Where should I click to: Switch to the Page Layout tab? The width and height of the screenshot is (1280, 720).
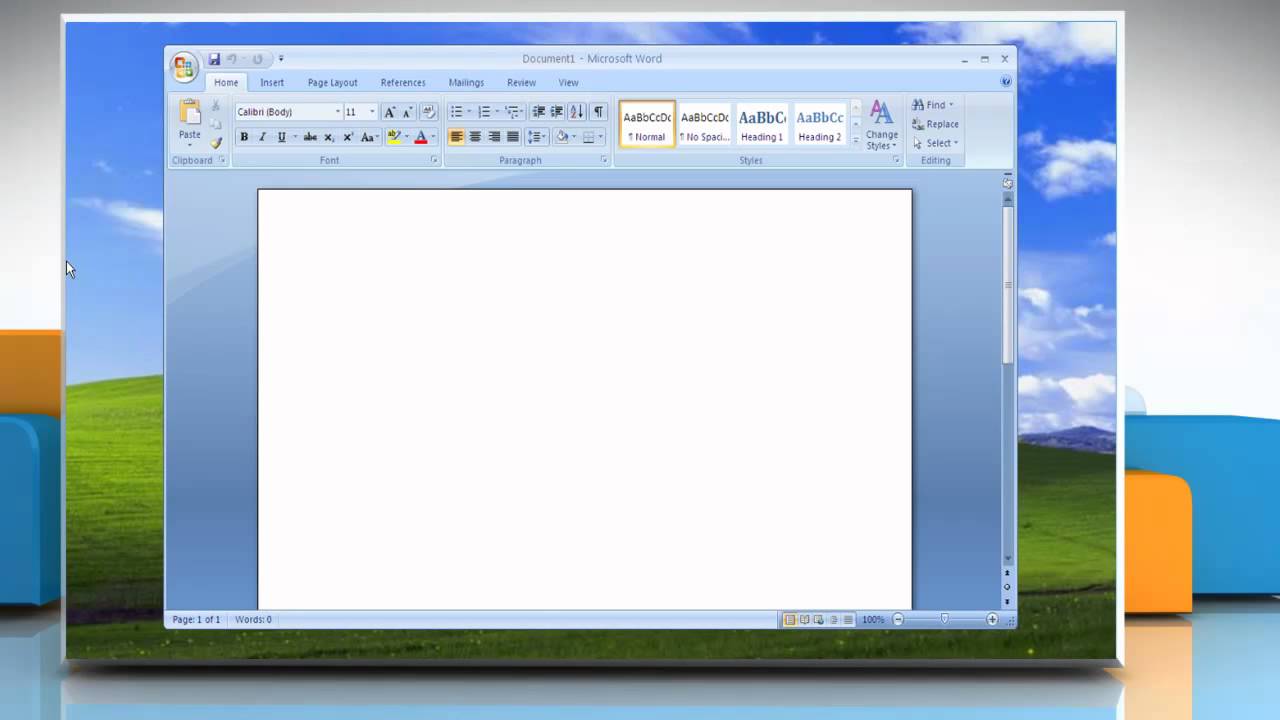[332, 83]
